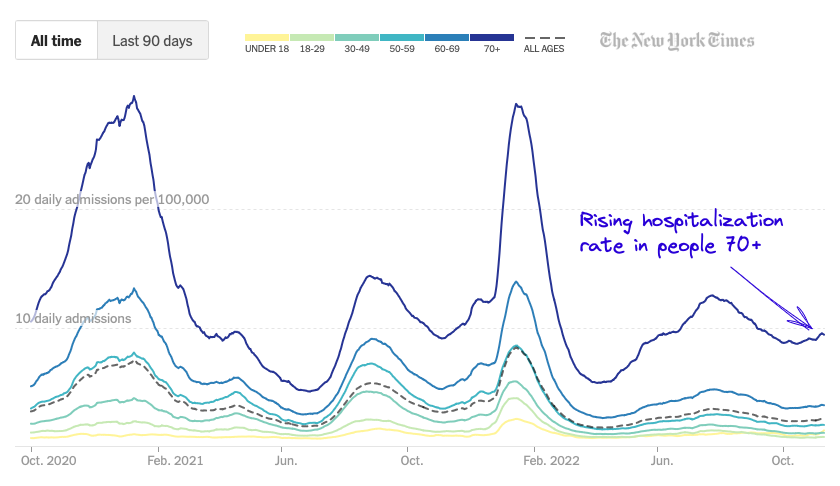Click the 60-69 blue legend swatch

[x=447, y=38]
